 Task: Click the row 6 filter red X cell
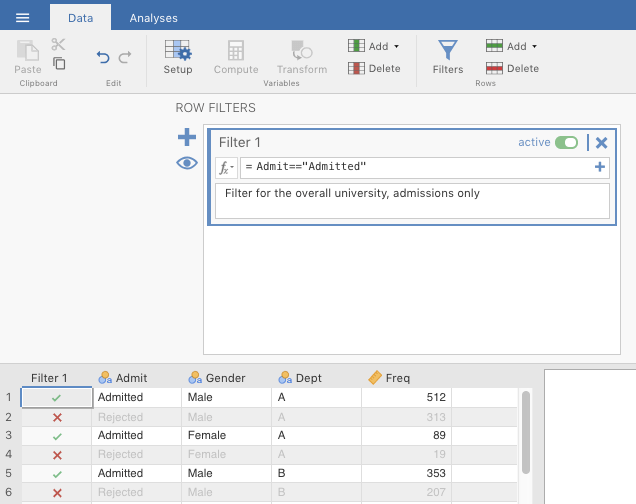point(57,493)
